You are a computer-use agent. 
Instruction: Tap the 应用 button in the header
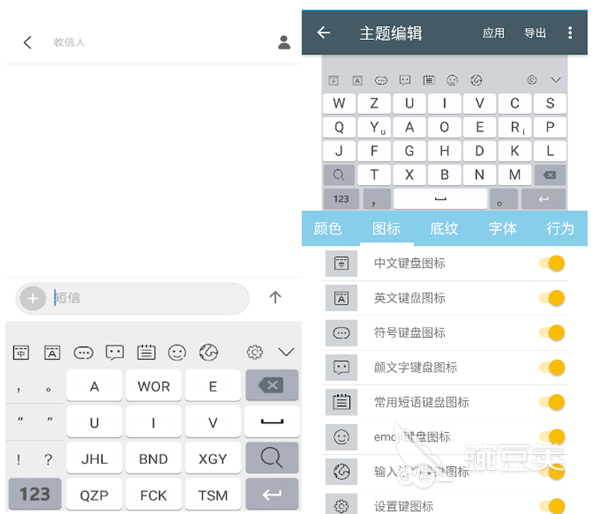coord(494,33)
